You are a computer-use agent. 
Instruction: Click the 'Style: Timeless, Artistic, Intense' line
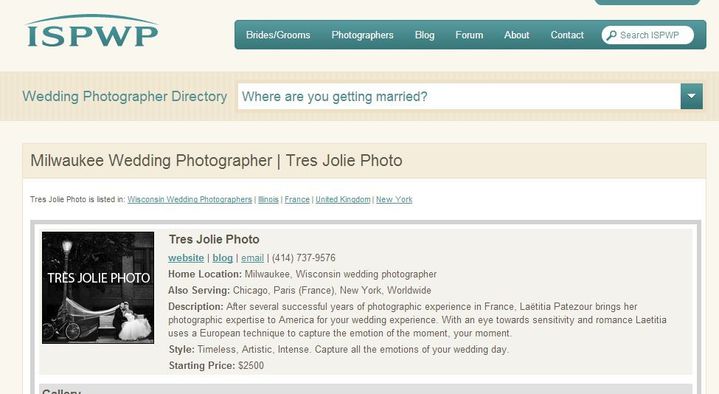pos(338,350)
